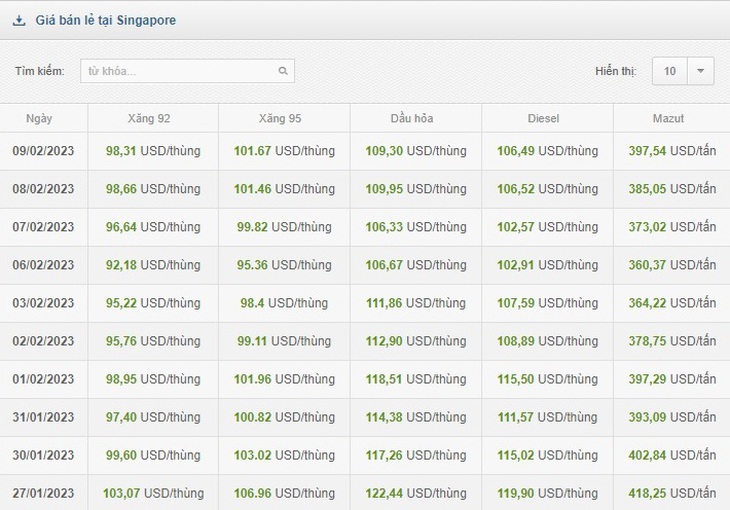Image resolution: width=730 pixels, height=510 pixels.
Task: Open the Hiển thị dropdown arrow
Action: point(700,71)
